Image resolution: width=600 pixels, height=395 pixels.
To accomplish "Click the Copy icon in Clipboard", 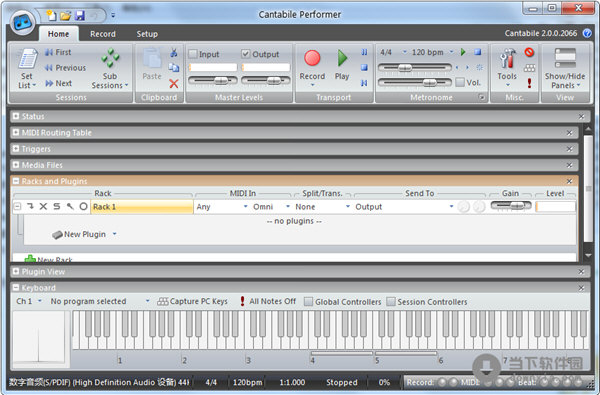I will click(174, 67).
